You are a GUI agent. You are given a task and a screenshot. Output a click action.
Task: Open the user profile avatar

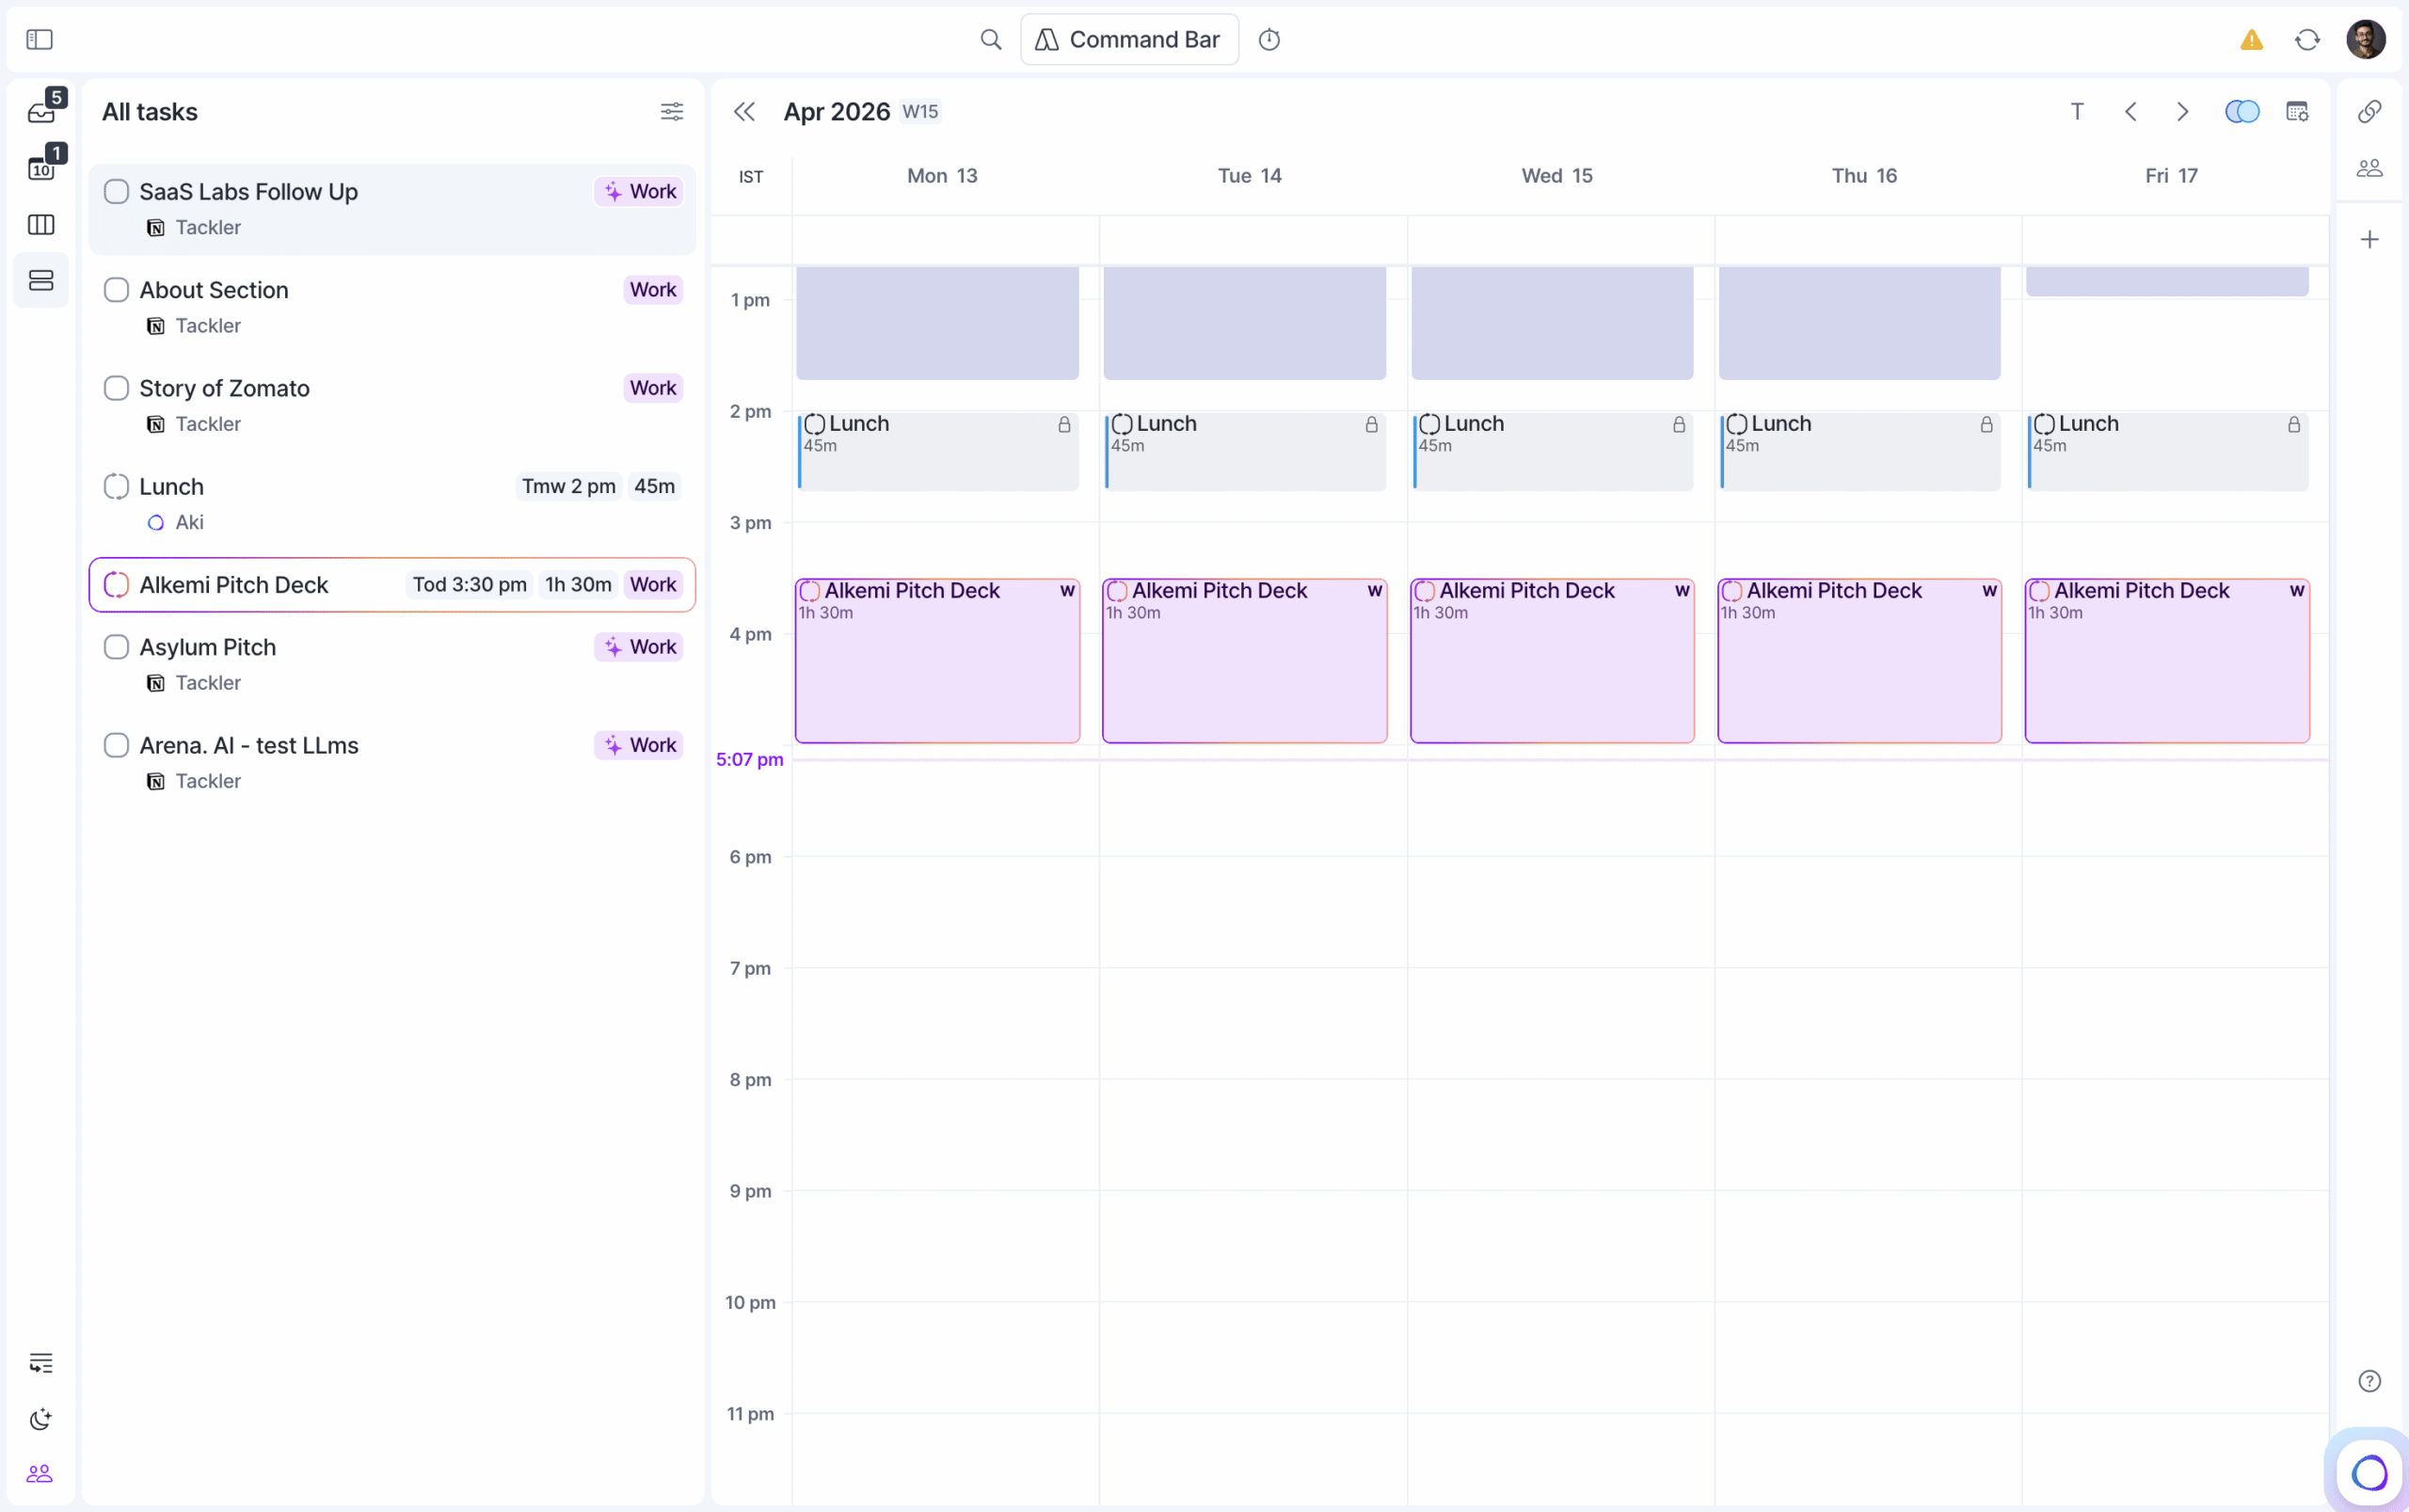coord(2365,39)
